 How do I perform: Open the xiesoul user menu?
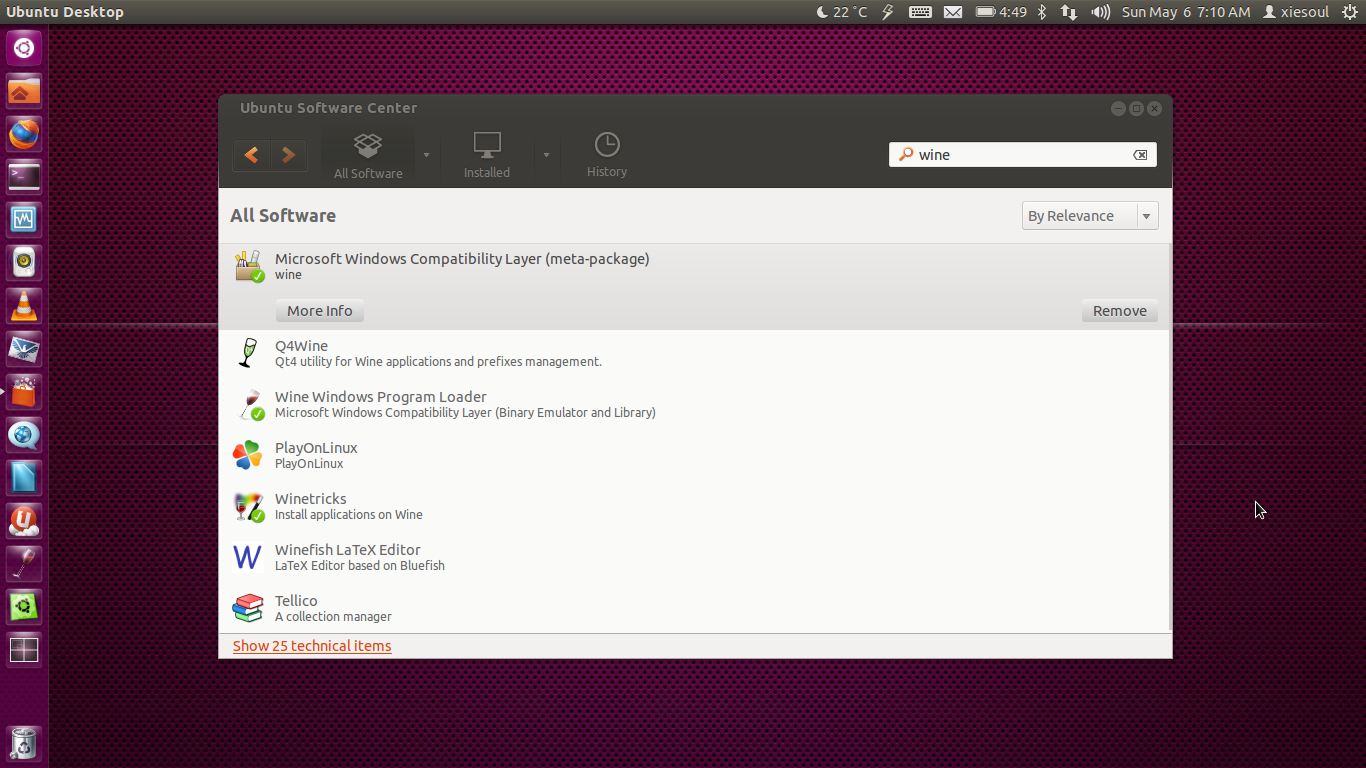(1296, 12)
